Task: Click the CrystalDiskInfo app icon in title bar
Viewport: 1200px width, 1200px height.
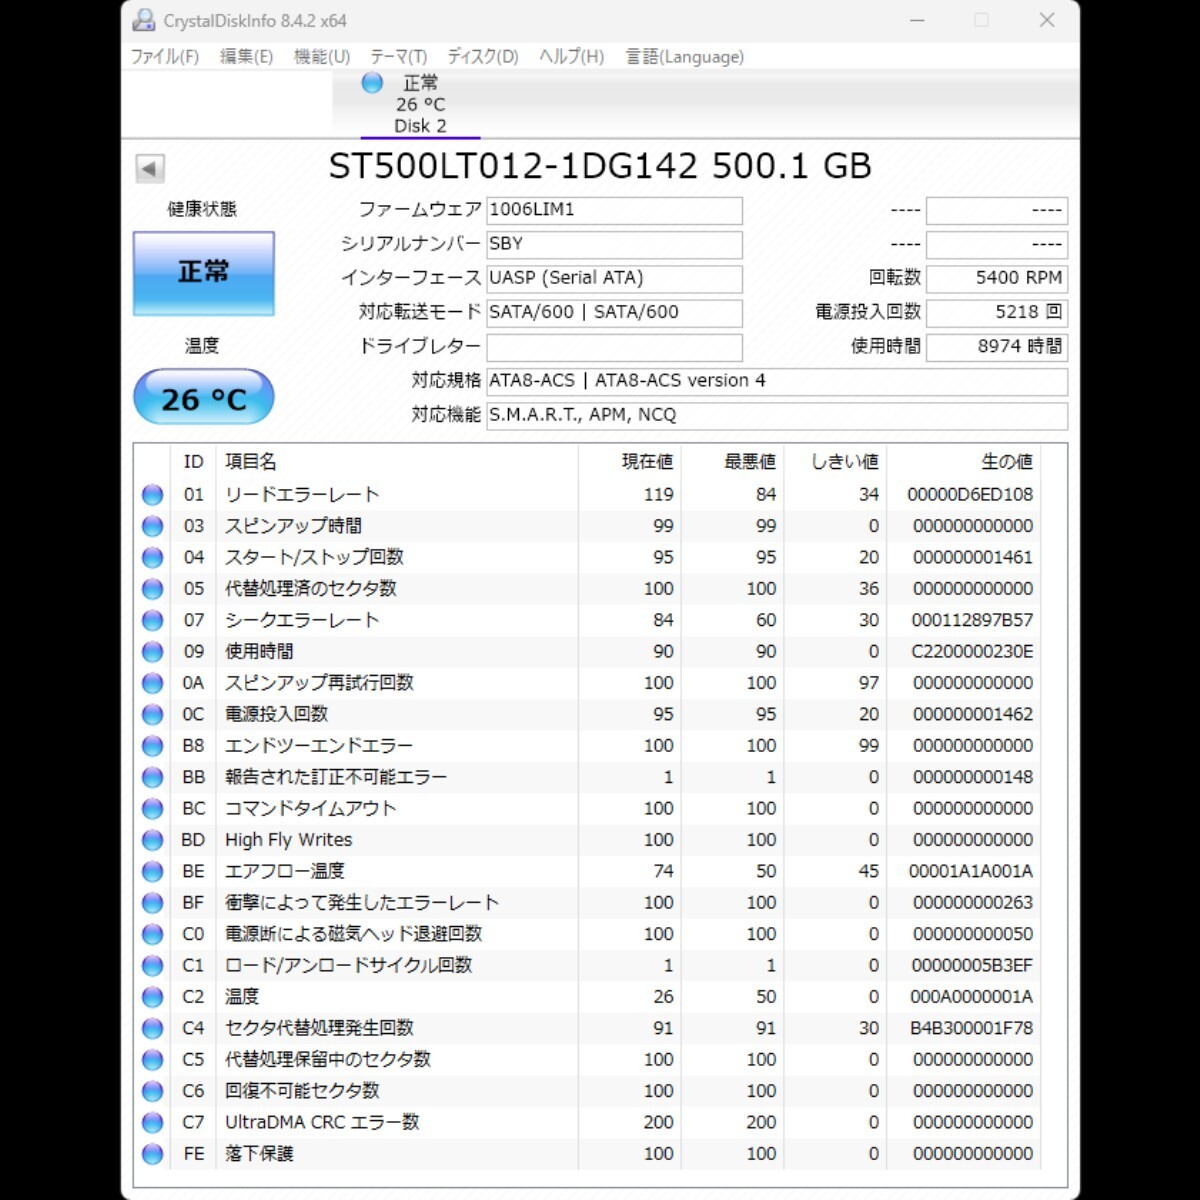Action: tap(145, 20)
